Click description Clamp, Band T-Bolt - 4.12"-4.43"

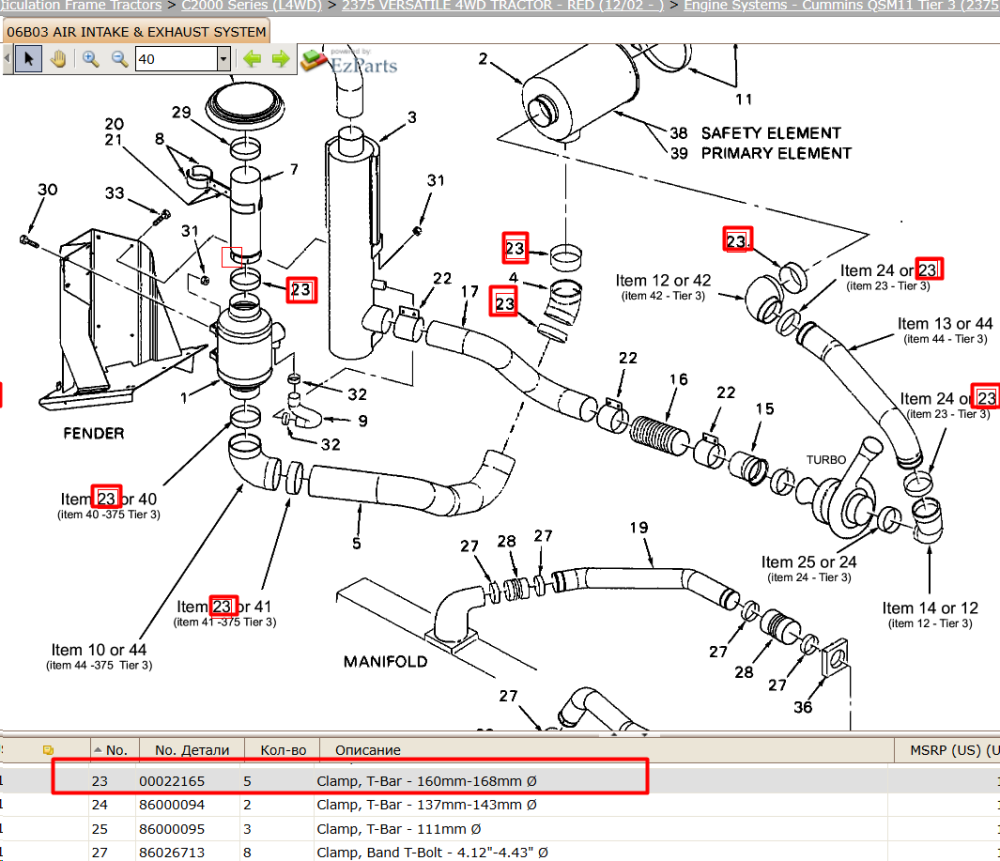click(432, 853)
